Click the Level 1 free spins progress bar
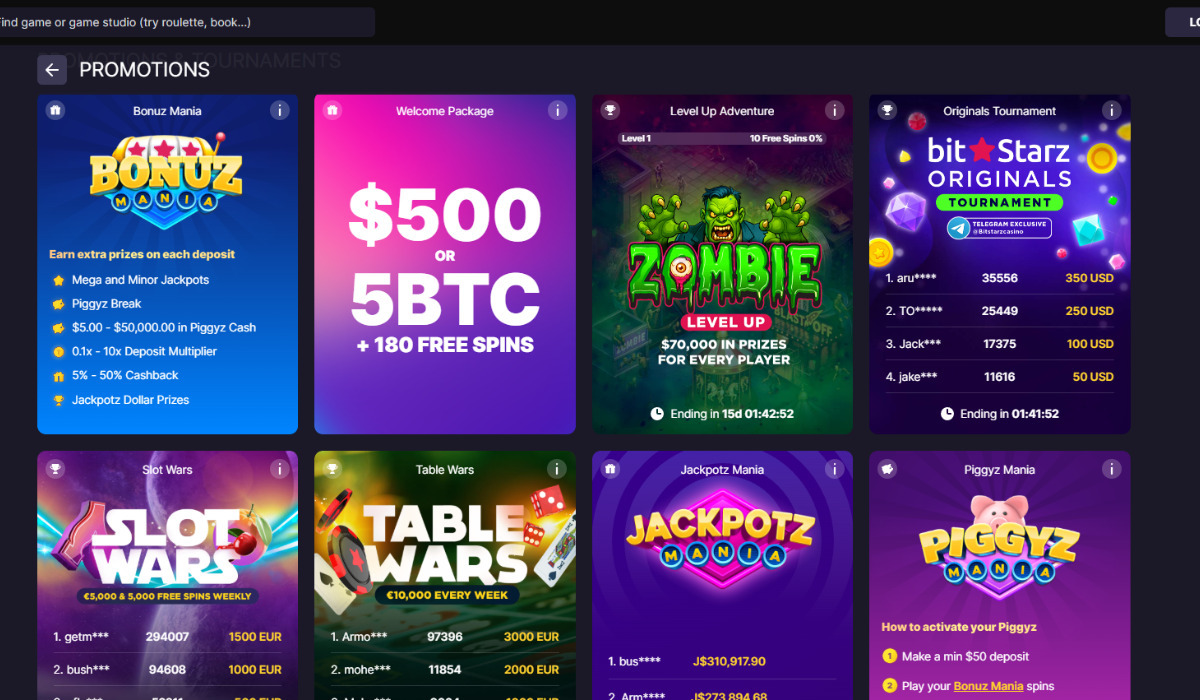The width and height of the screenshot is (1200, 700). tap(723, 138)
